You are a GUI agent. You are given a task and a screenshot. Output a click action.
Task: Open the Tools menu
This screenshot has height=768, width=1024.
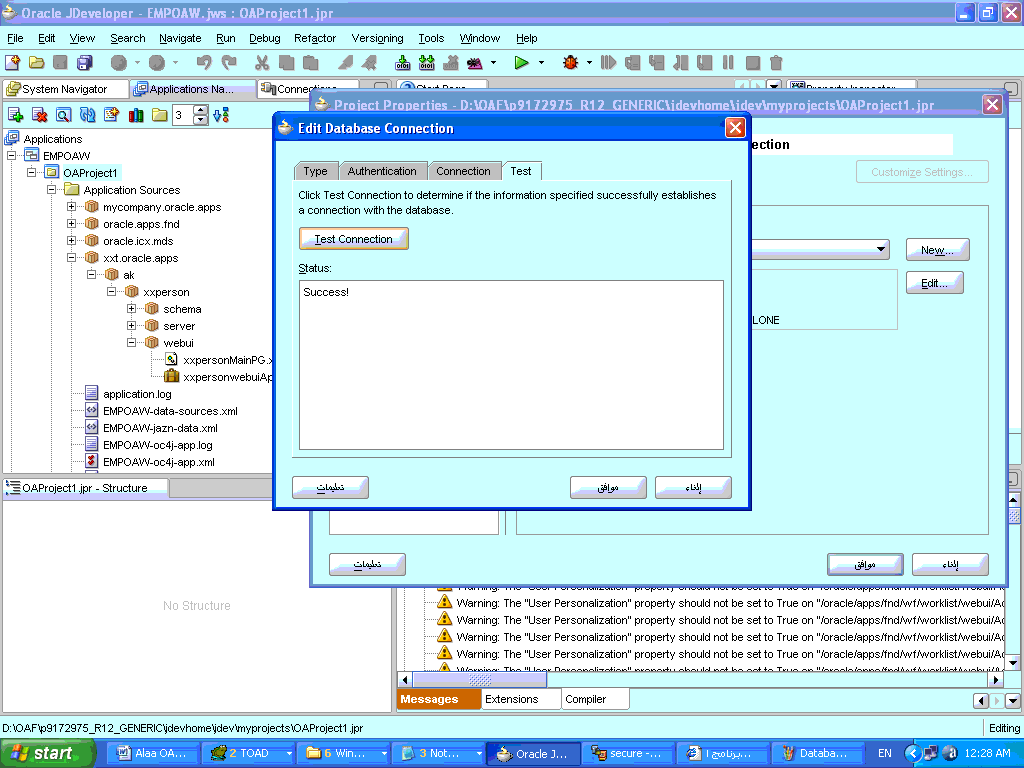point(431,38)
